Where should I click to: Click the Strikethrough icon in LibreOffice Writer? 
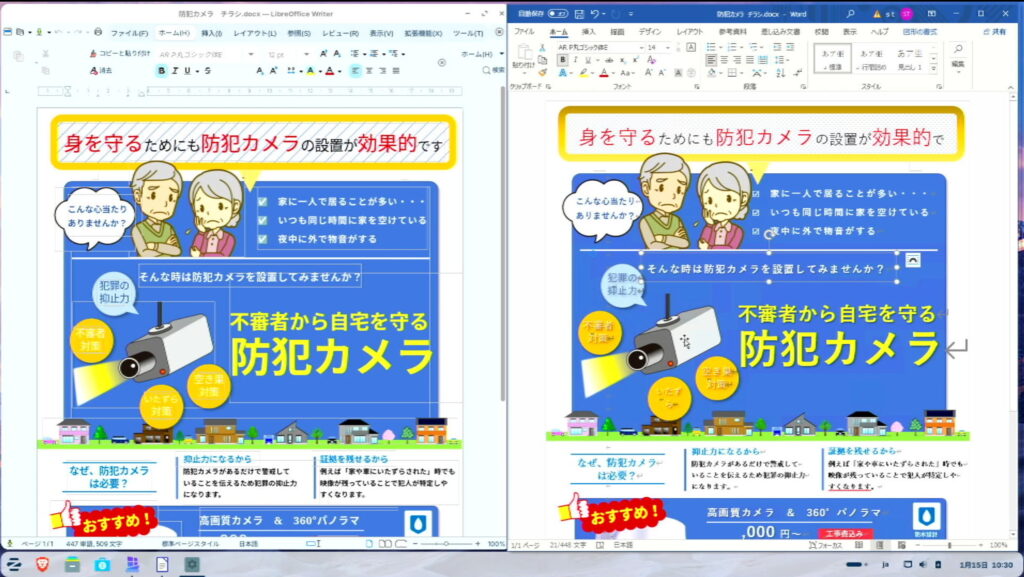[x=207, y=71]
